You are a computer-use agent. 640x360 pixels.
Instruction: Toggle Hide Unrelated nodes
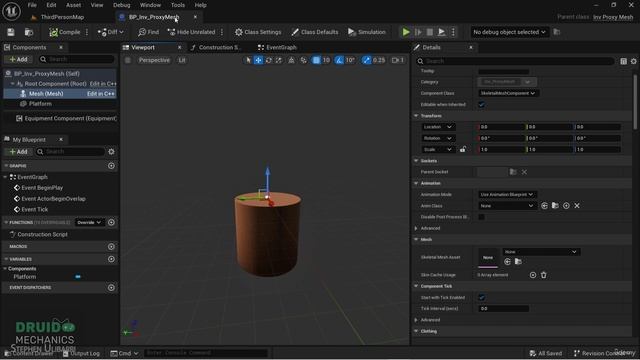[191, 32]
